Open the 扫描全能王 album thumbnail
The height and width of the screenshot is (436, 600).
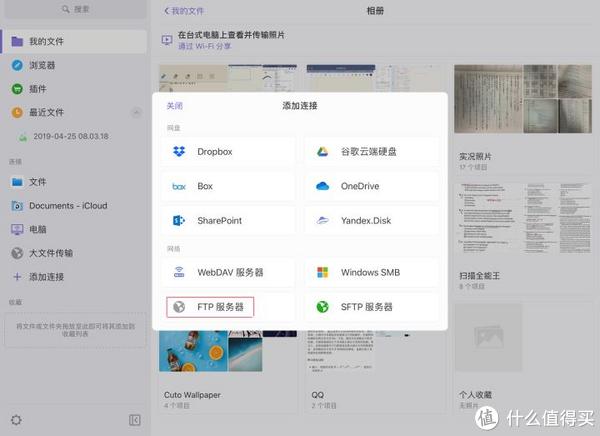[x=523, y=218]
